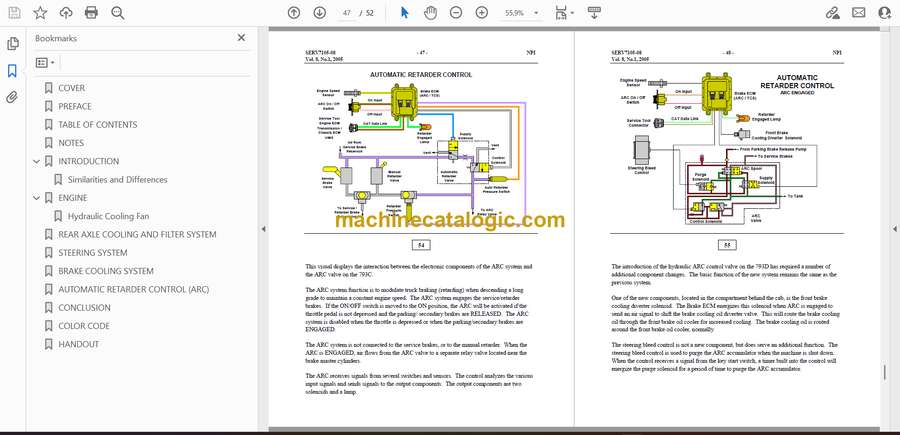
Task: Jump to REAR AXLE COOLING AND FILTER SYSTEM
Action: click(x=137, y=234)
